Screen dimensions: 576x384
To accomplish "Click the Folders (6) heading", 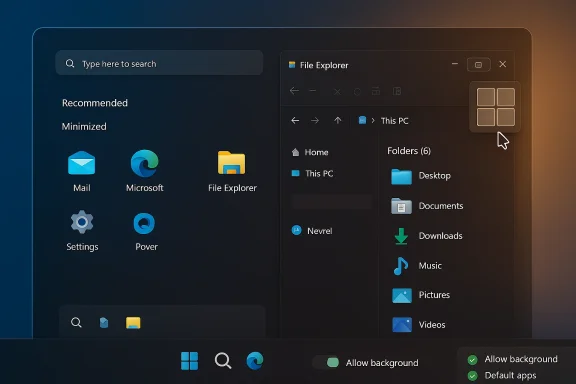I will click(409, 151).
